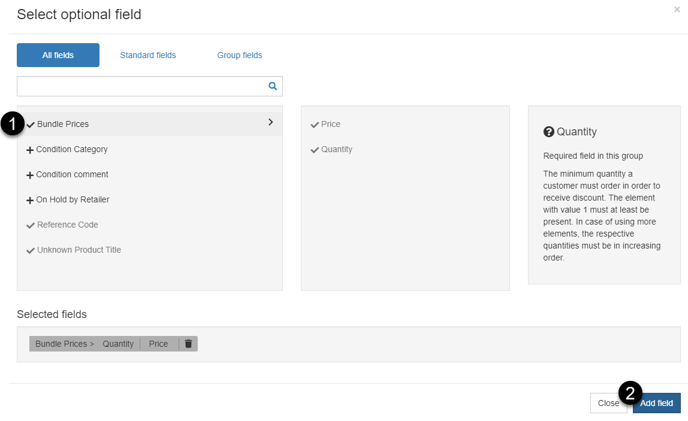This screenshot has width=688, height=421.
Task: Select the On Hold by Retailer field
Action: coord(72,199)
